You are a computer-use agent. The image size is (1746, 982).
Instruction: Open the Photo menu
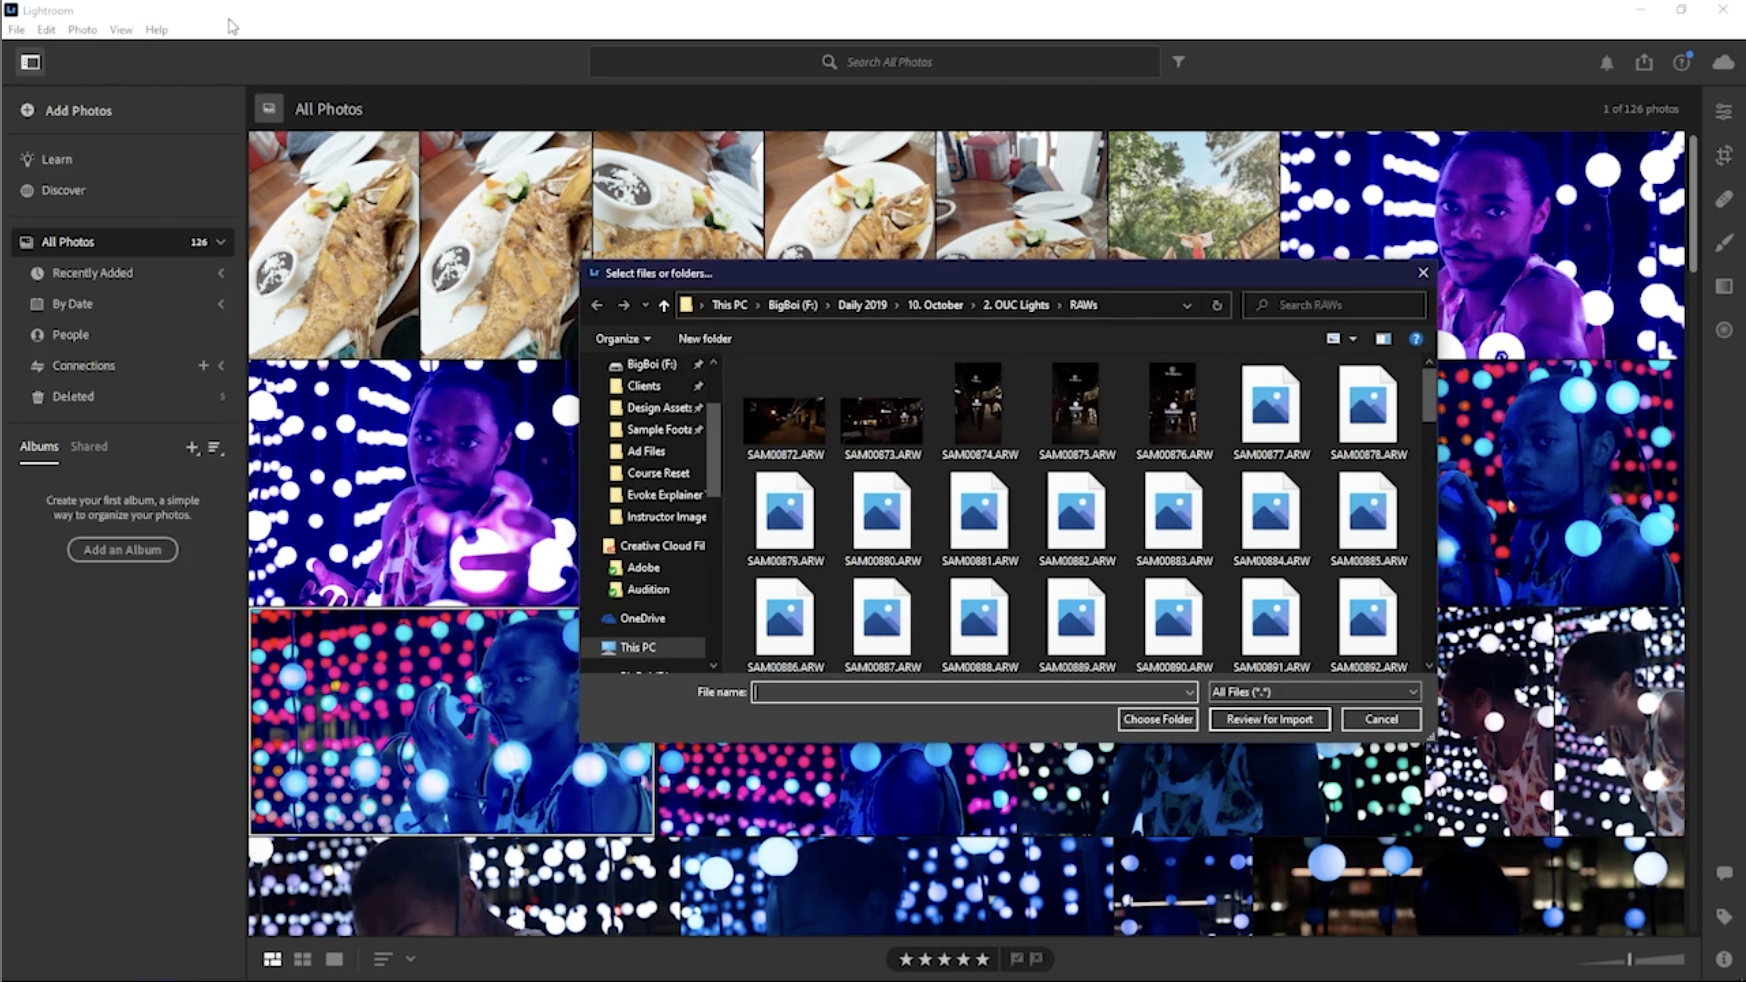point(82,29)
